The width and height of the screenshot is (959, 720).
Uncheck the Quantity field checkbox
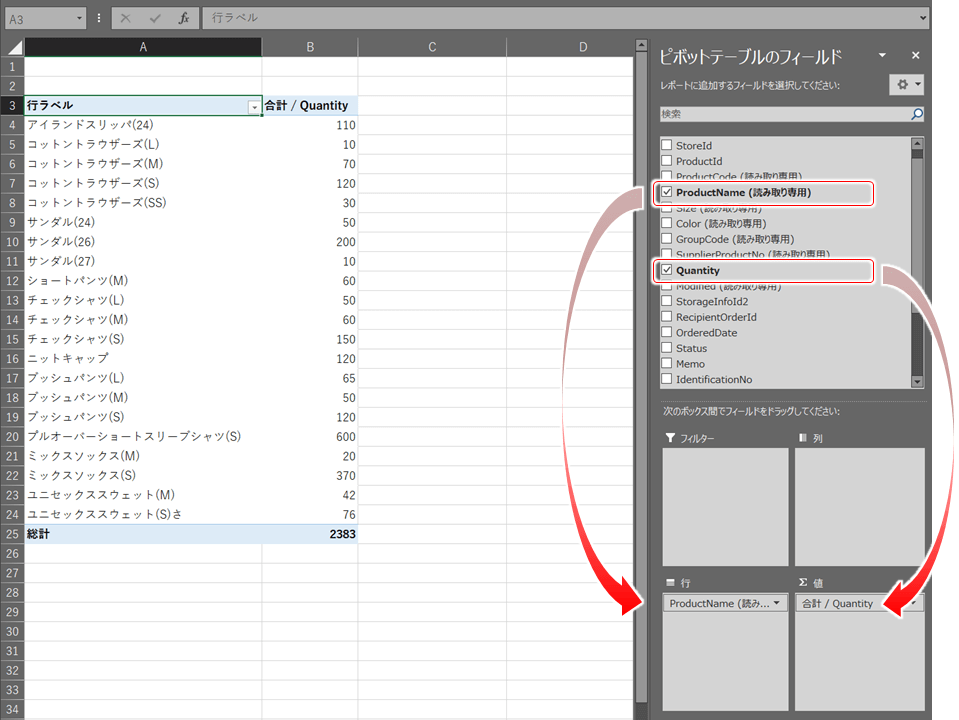point(667,270)
